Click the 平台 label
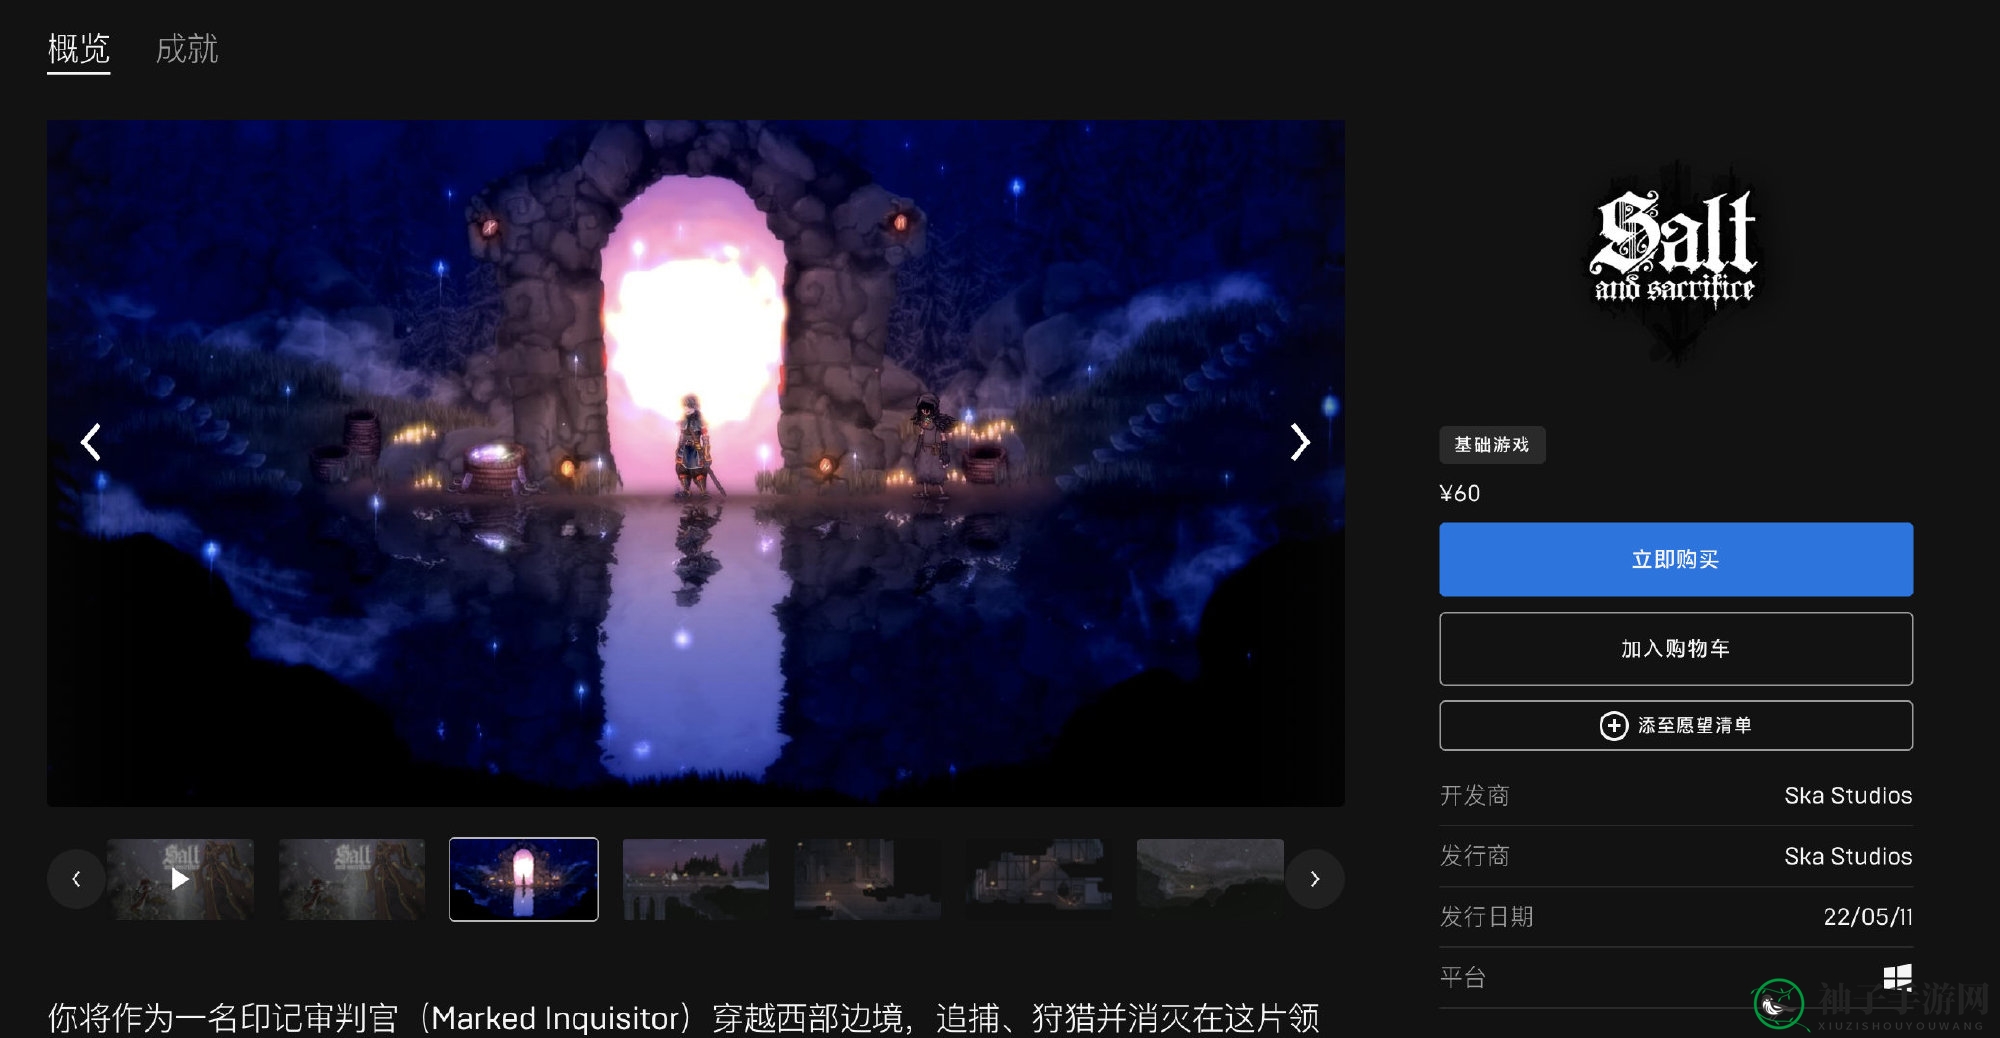Screen dimensions: 2000x1038 [1463, 977]
